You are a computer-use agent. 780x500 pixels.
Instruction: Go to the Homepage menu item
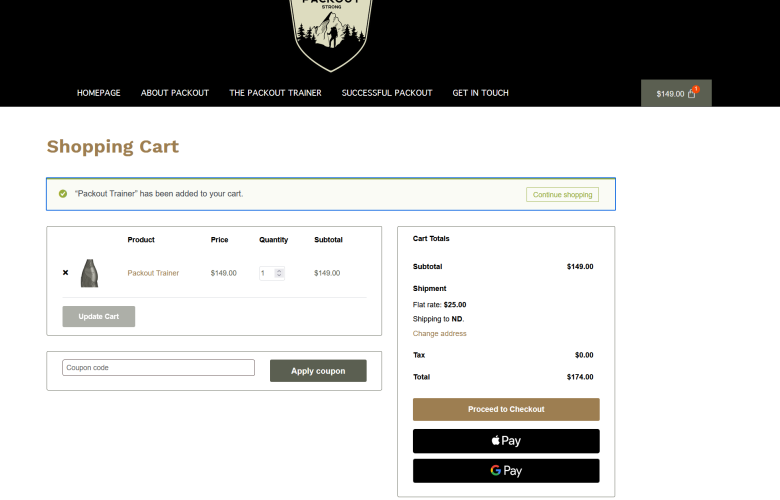tap(98, 93)
